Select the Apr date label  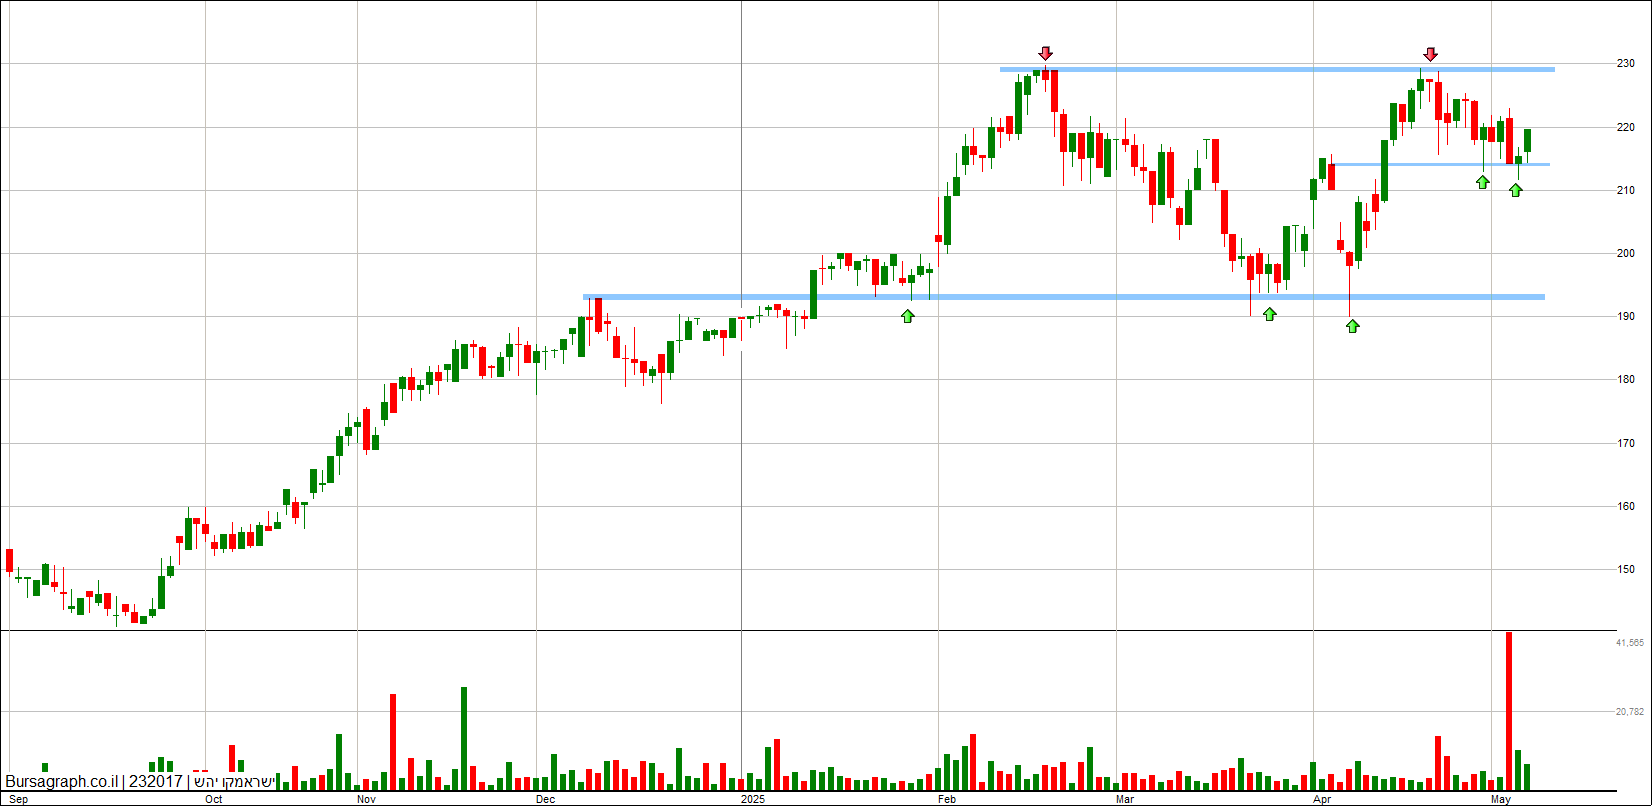click(1323, 800)
